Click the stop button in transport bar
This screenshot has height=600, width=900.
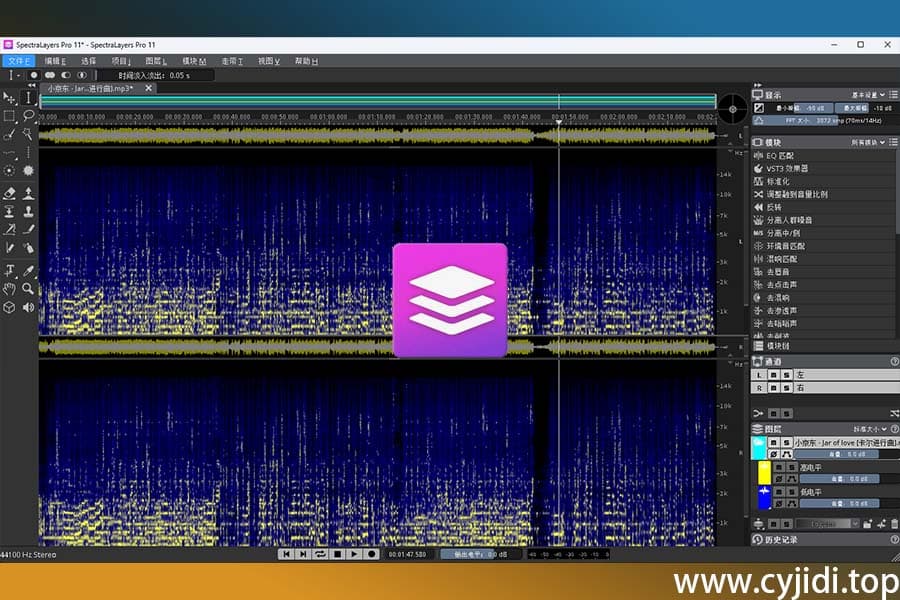click(338, 554)
